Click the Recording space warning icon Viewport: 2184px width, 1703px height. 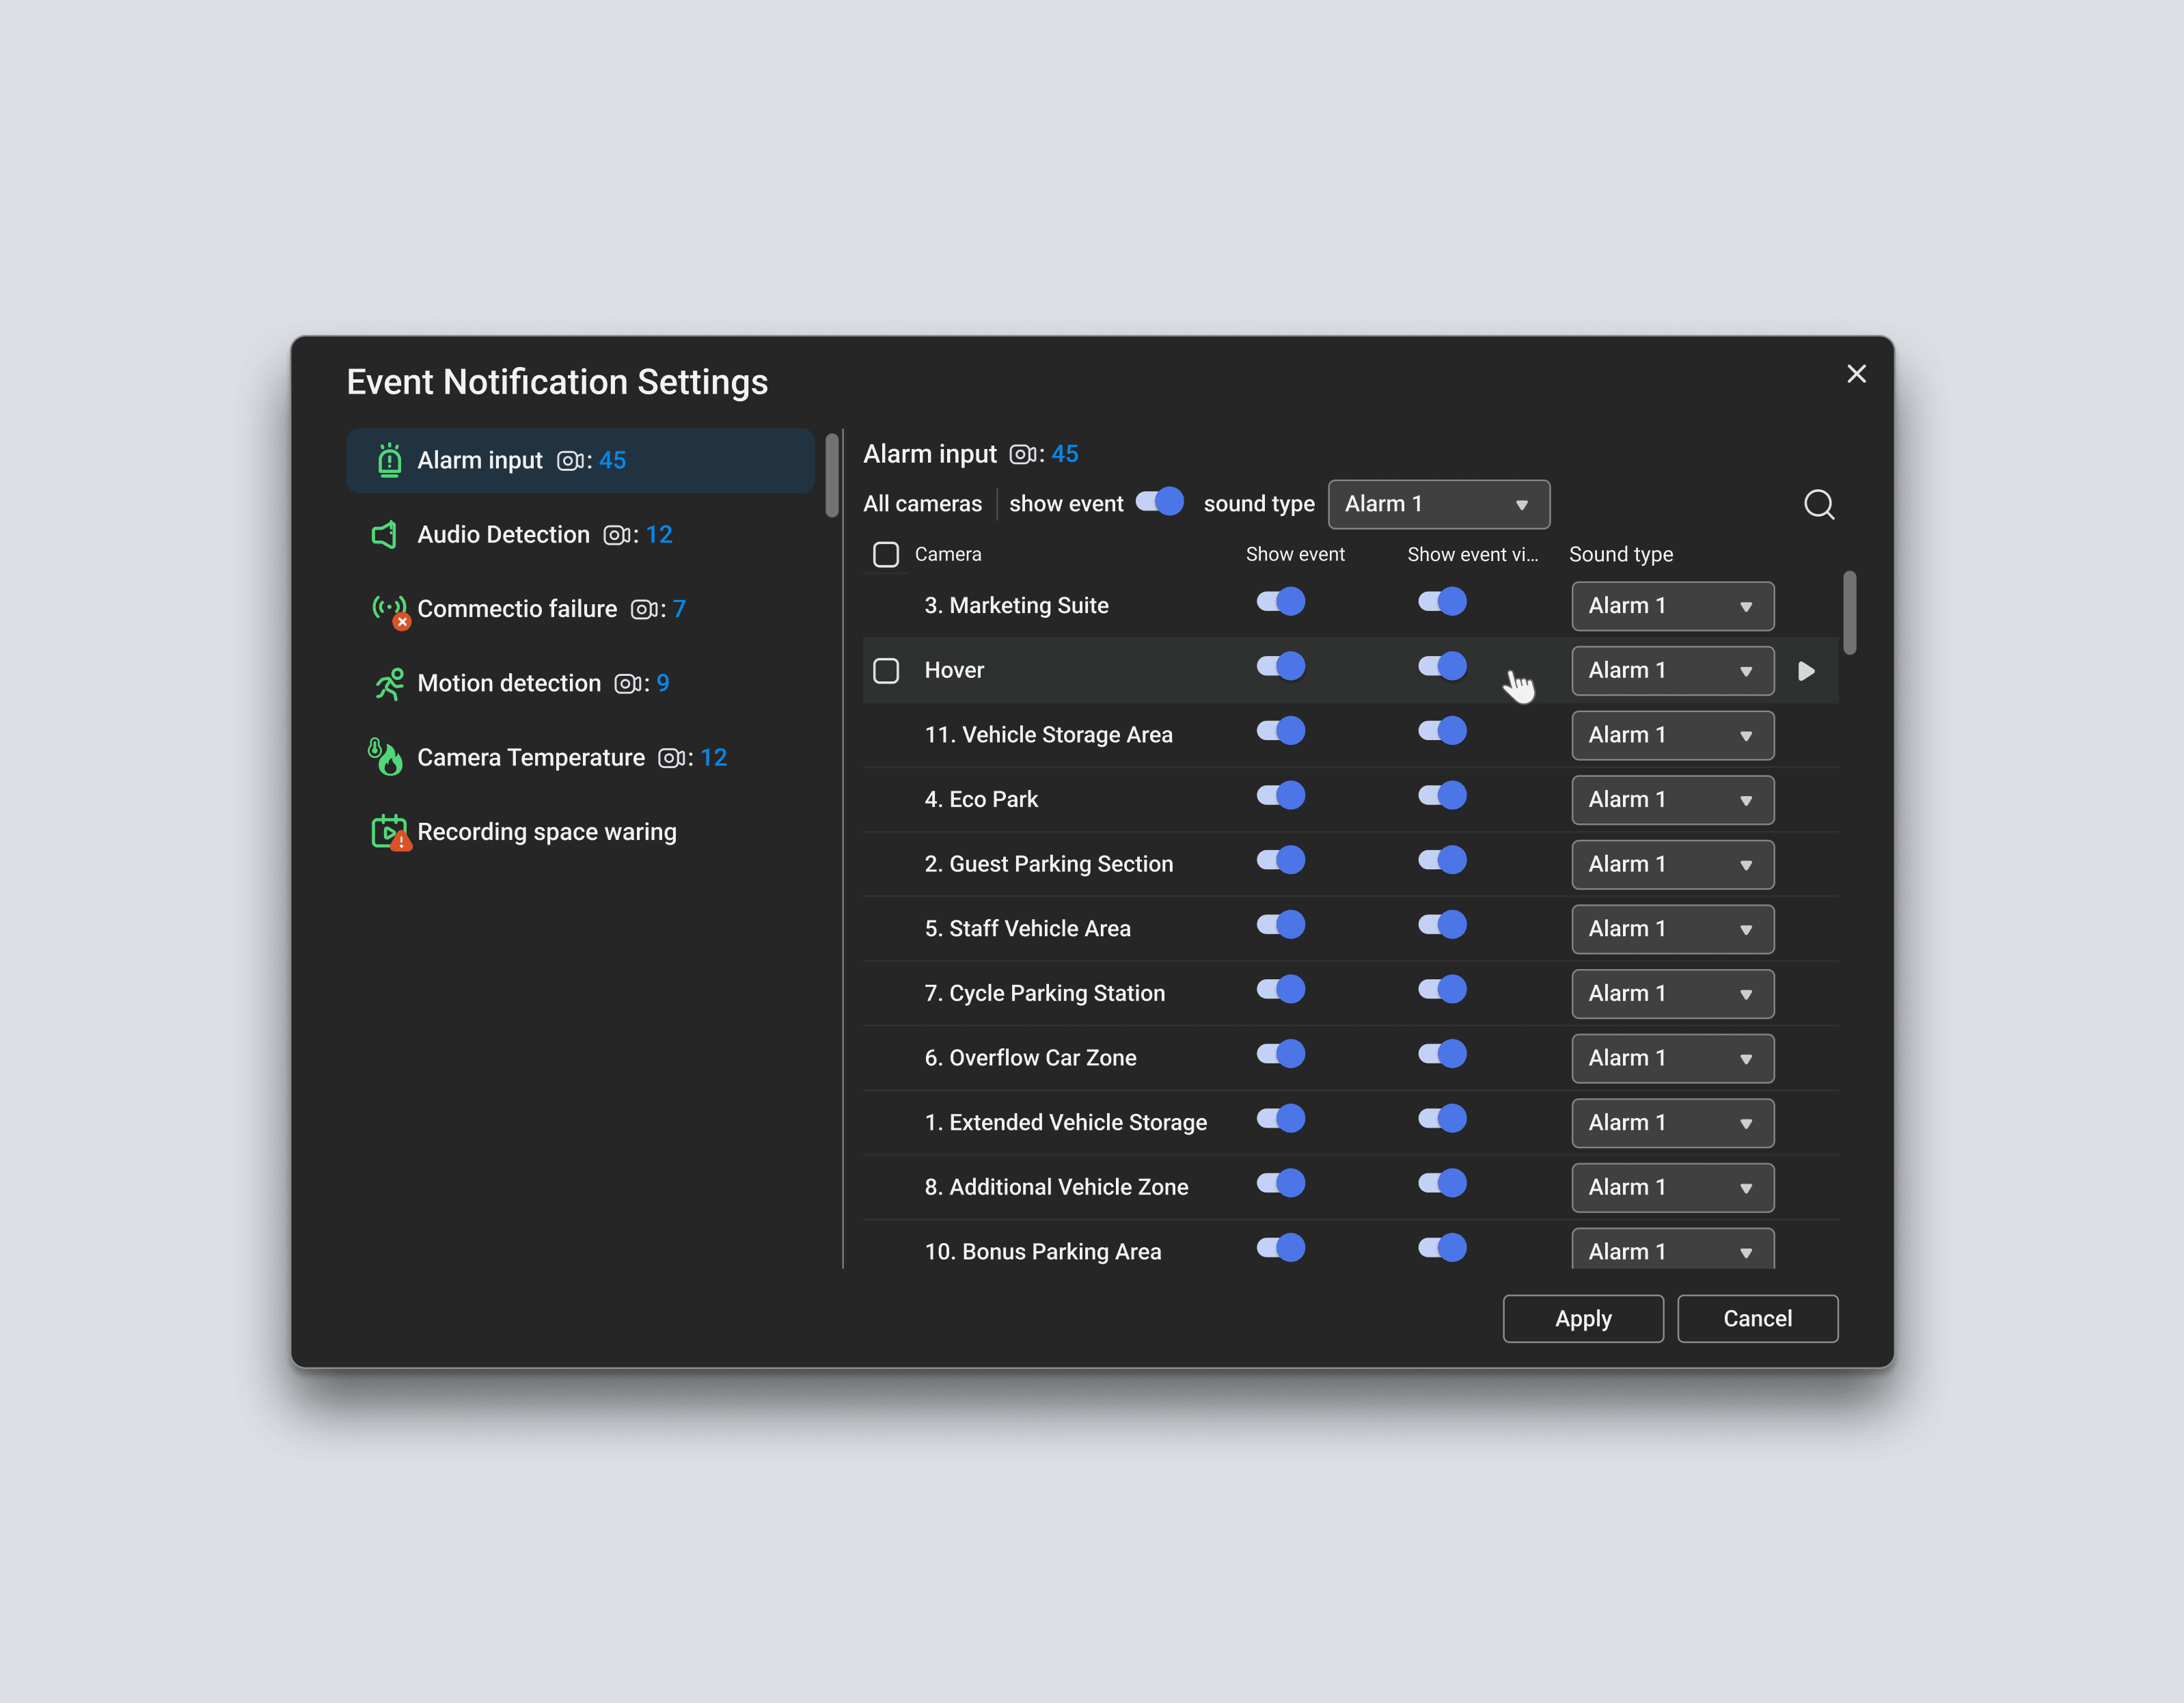389,832
